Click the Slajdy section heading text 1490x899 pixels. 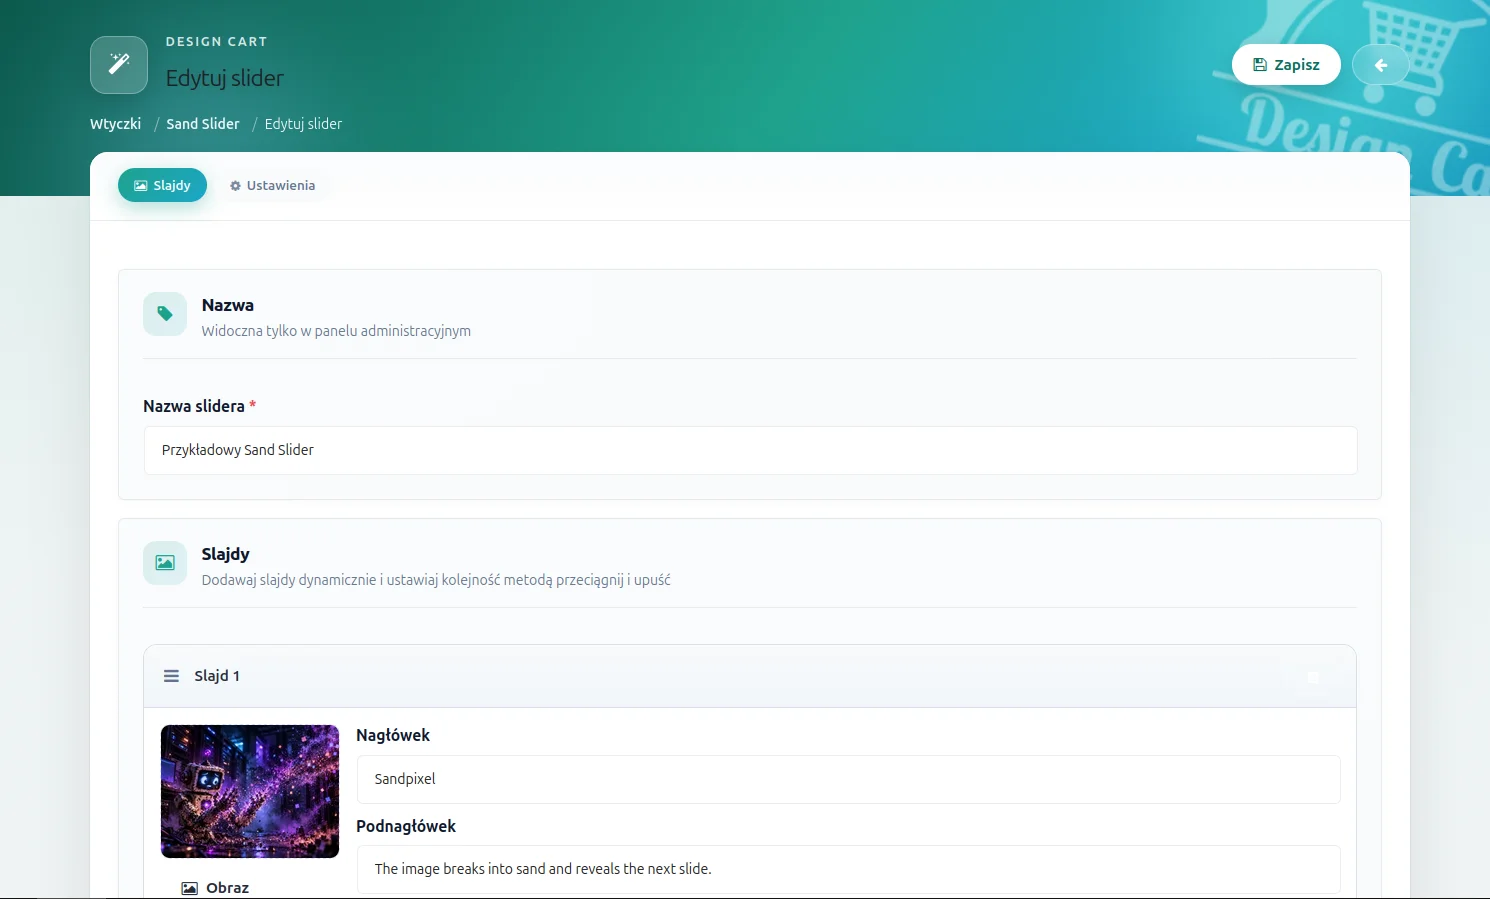point(226,554)
